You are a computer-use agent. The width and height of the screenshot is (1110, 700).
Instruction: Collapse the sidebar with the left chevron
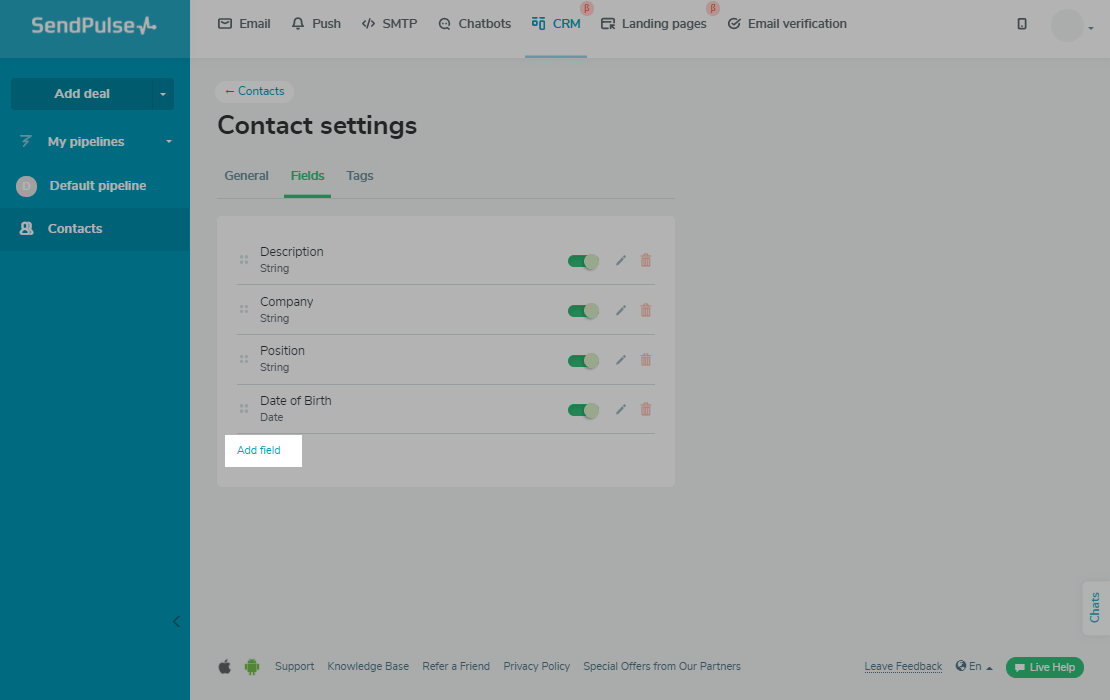176,621
